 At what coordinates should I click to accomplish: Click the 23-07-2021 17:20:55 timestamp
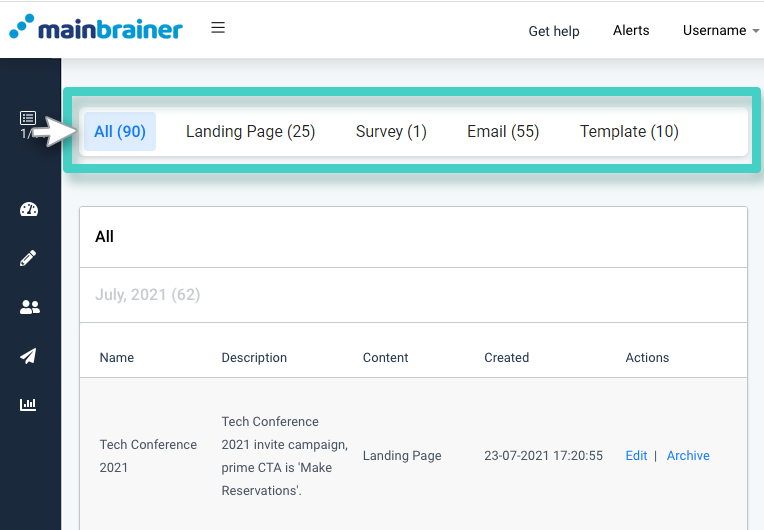(x=543, y=455)
